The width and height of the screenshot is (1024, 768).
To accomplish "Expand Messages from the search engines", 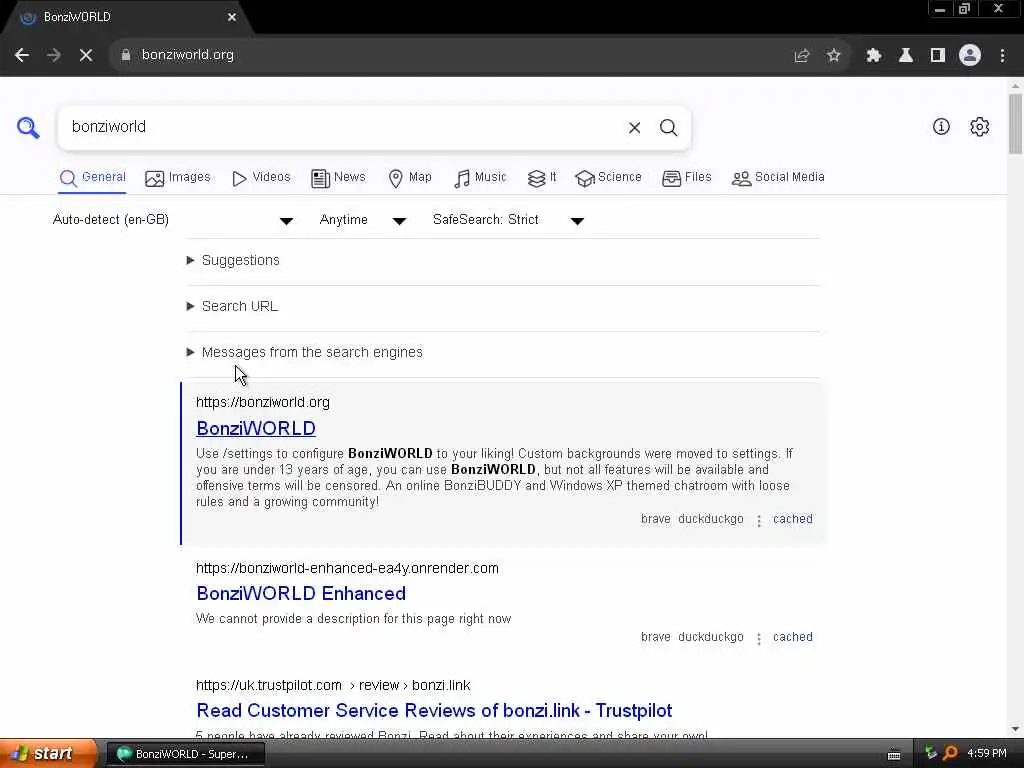I will tap(305, 353).
